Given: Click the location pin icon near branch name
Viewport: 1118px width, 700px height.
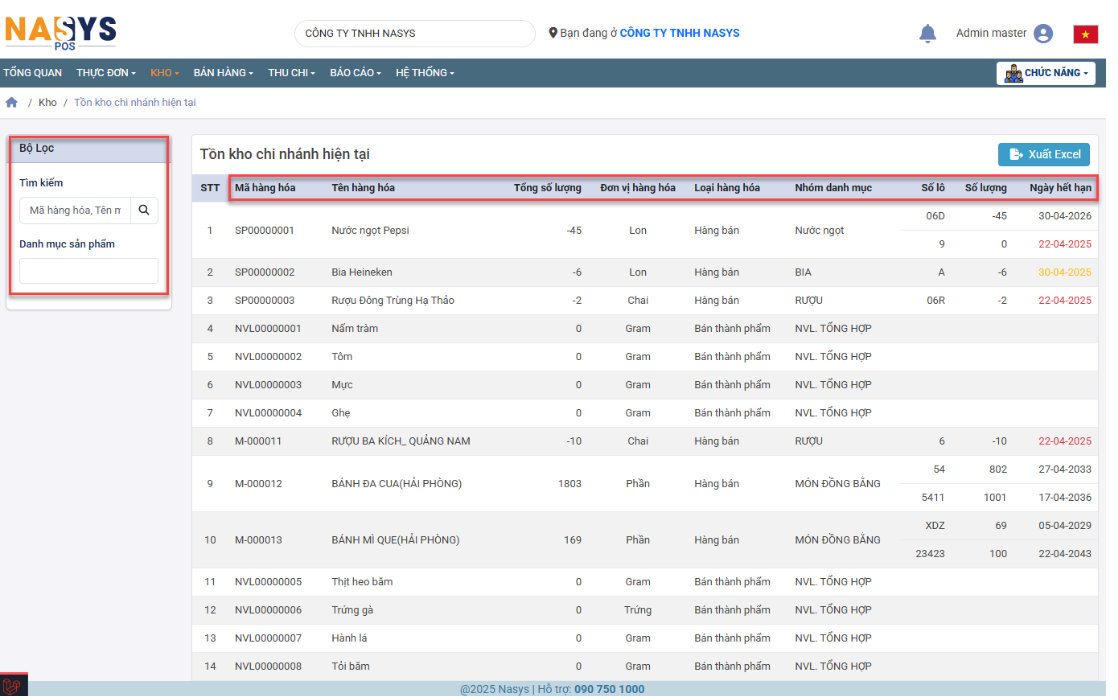Looking at the screenshot, I should coord(553,33).
